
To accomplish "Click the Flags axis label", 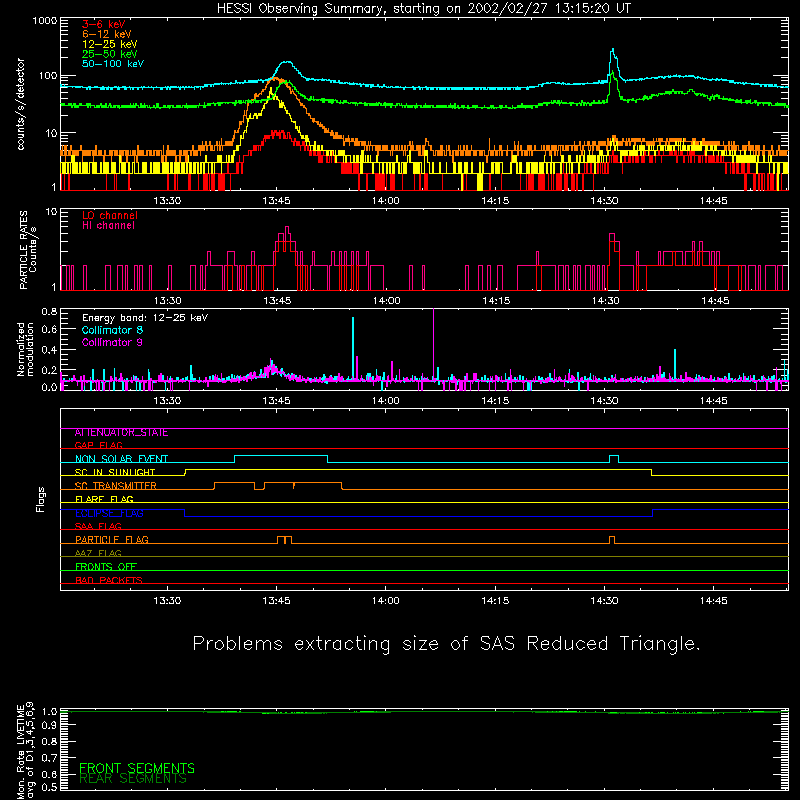I will tap(40, 499).
